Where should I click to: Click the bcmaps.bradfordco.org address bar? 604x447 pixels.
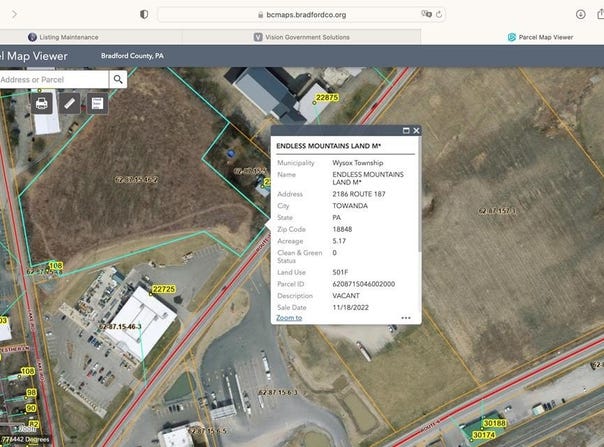[x=302, y=15]
